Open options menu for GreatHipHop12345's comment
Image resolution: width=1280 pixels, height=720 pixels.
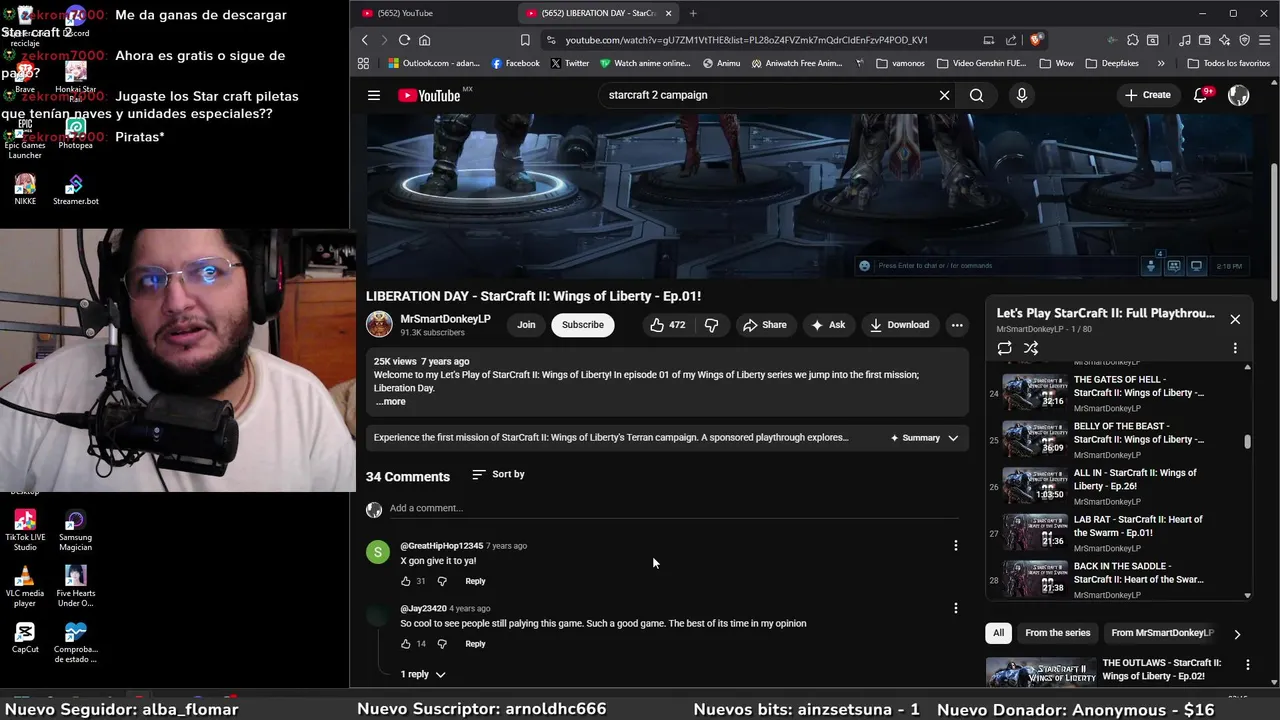click(x=956, y=546)
